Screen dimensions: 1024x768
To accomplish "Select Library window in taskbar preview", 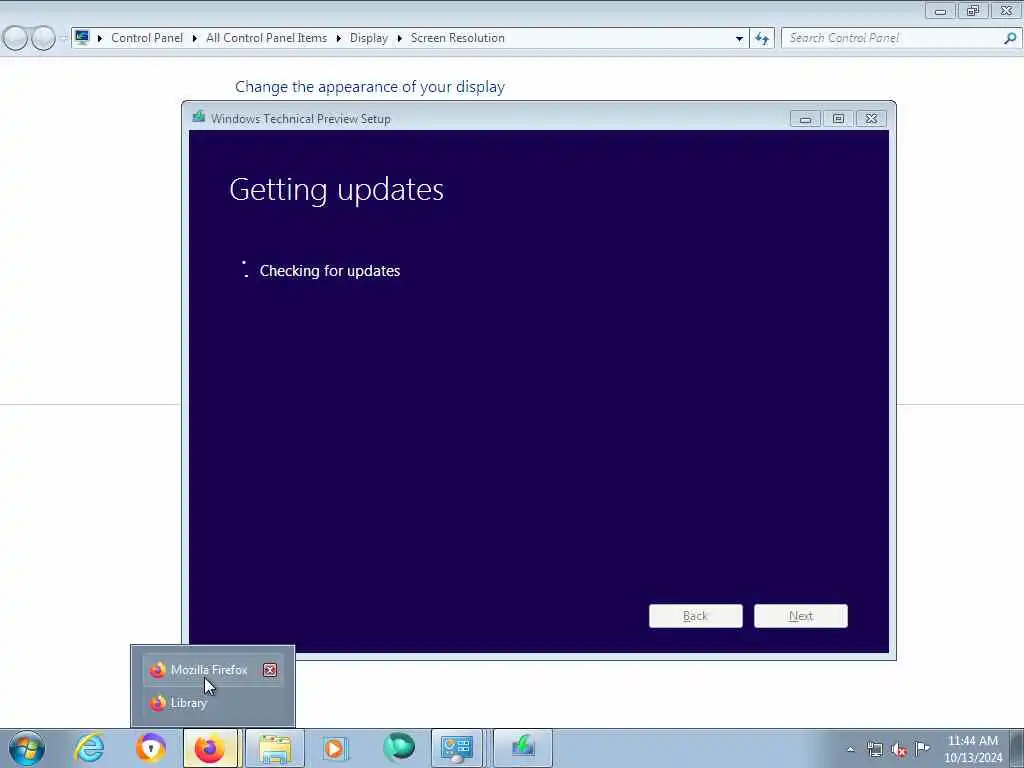I will tap(213, 703).
